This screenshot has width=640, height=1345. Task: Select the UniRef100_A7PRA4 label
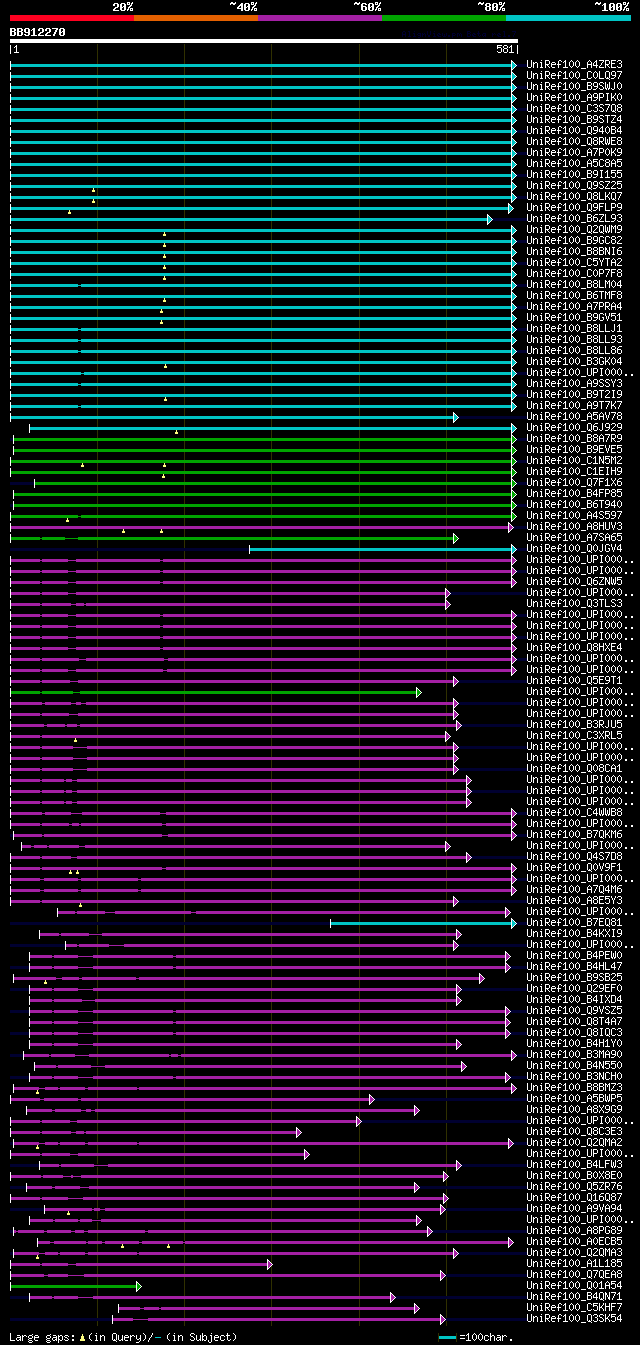pyautogui.click(x=574, y=306)
